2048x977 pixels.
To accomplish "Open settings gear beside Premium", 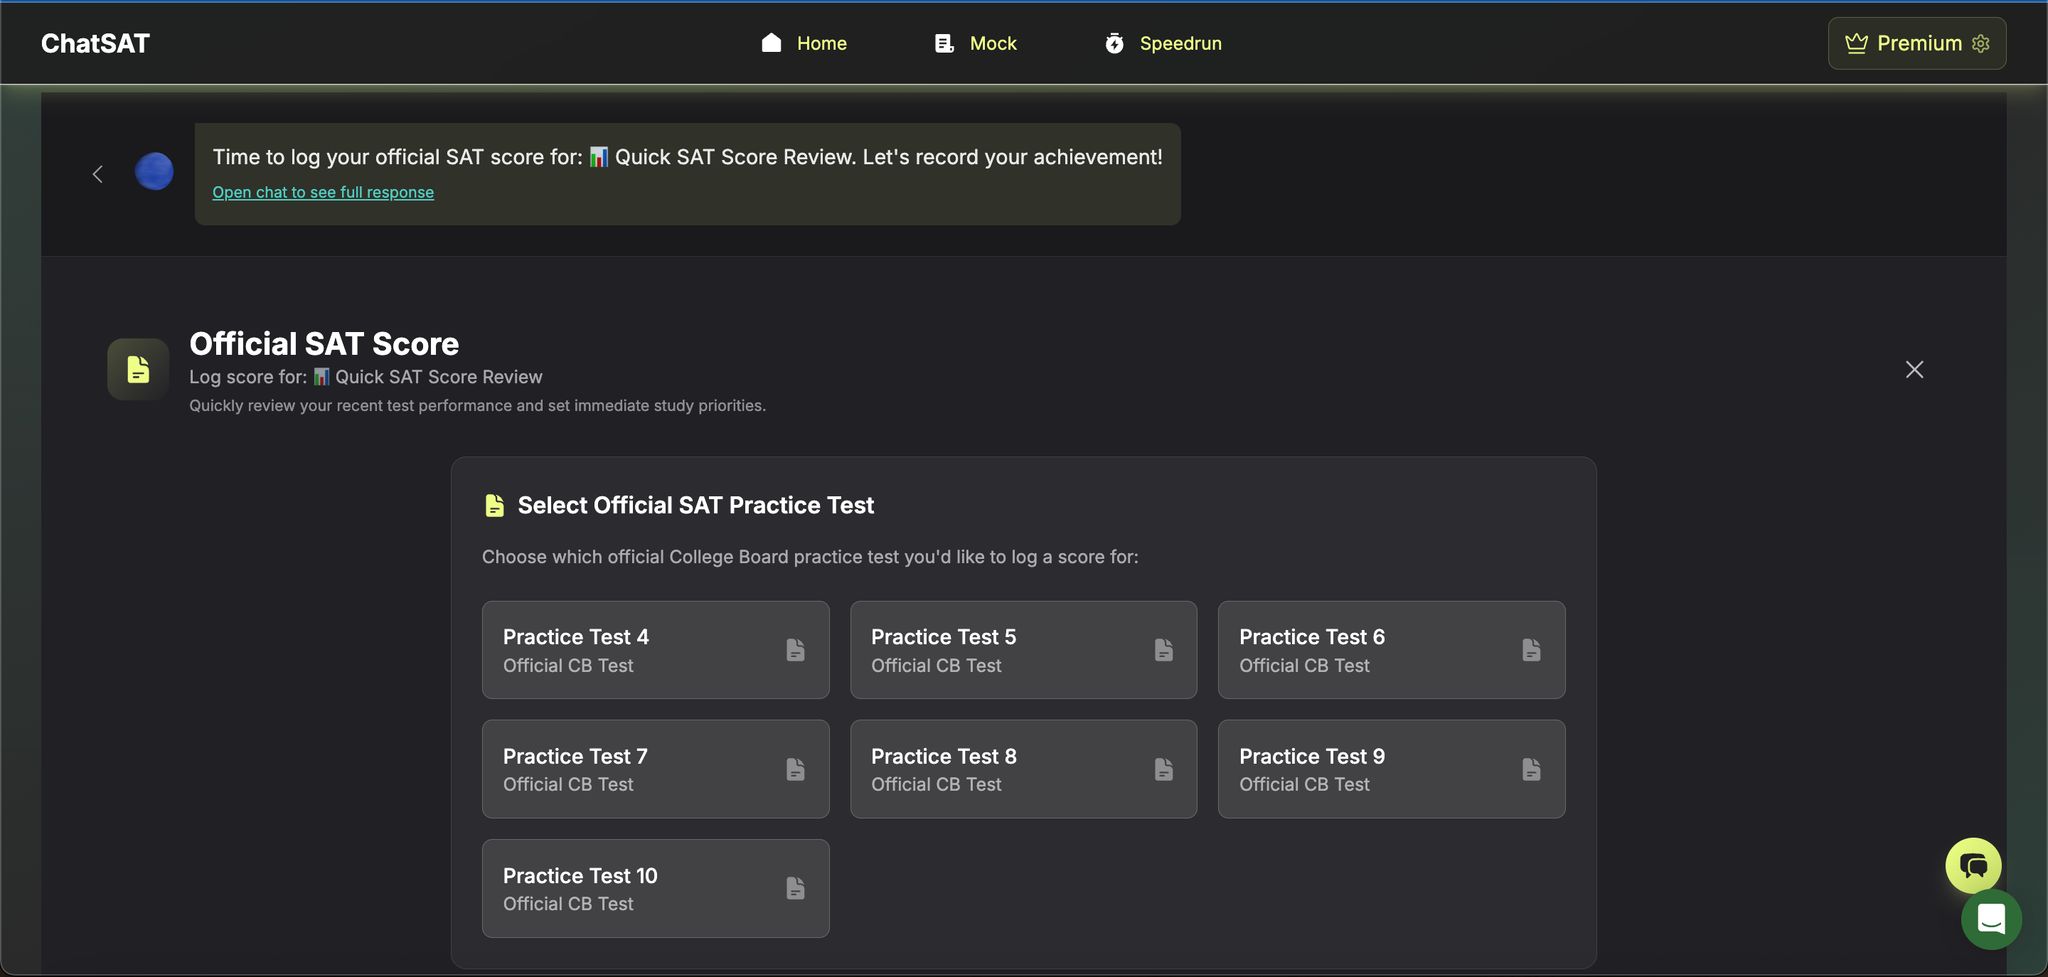I will tap(1981, 43).
